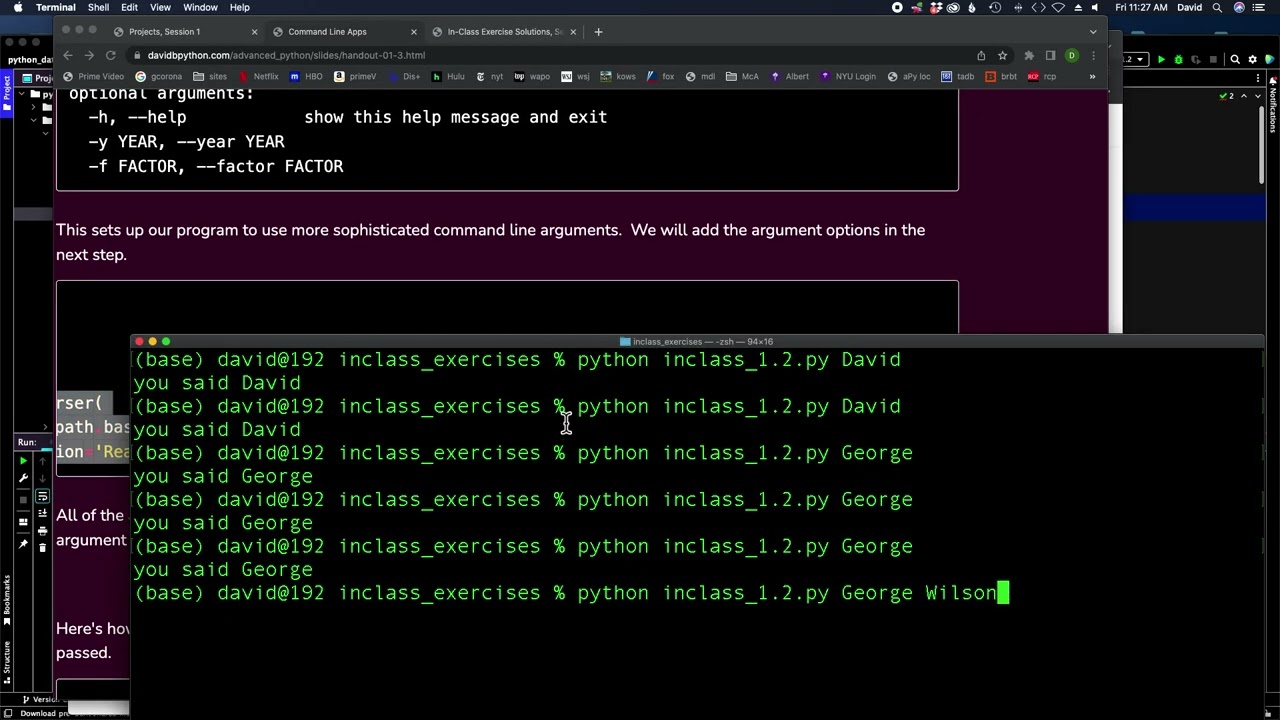Toggle soft-wrap in PyCharm Run panel
1280x720 pixels.
42,496
